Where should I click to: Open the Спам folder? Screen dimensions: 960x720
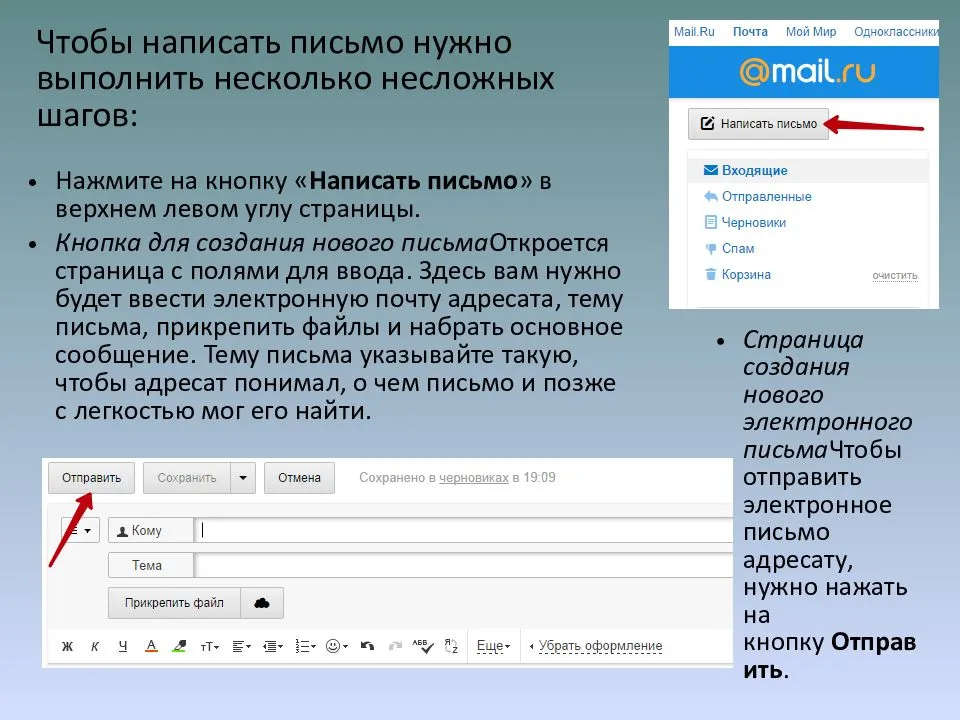click(x=738, y=249)
